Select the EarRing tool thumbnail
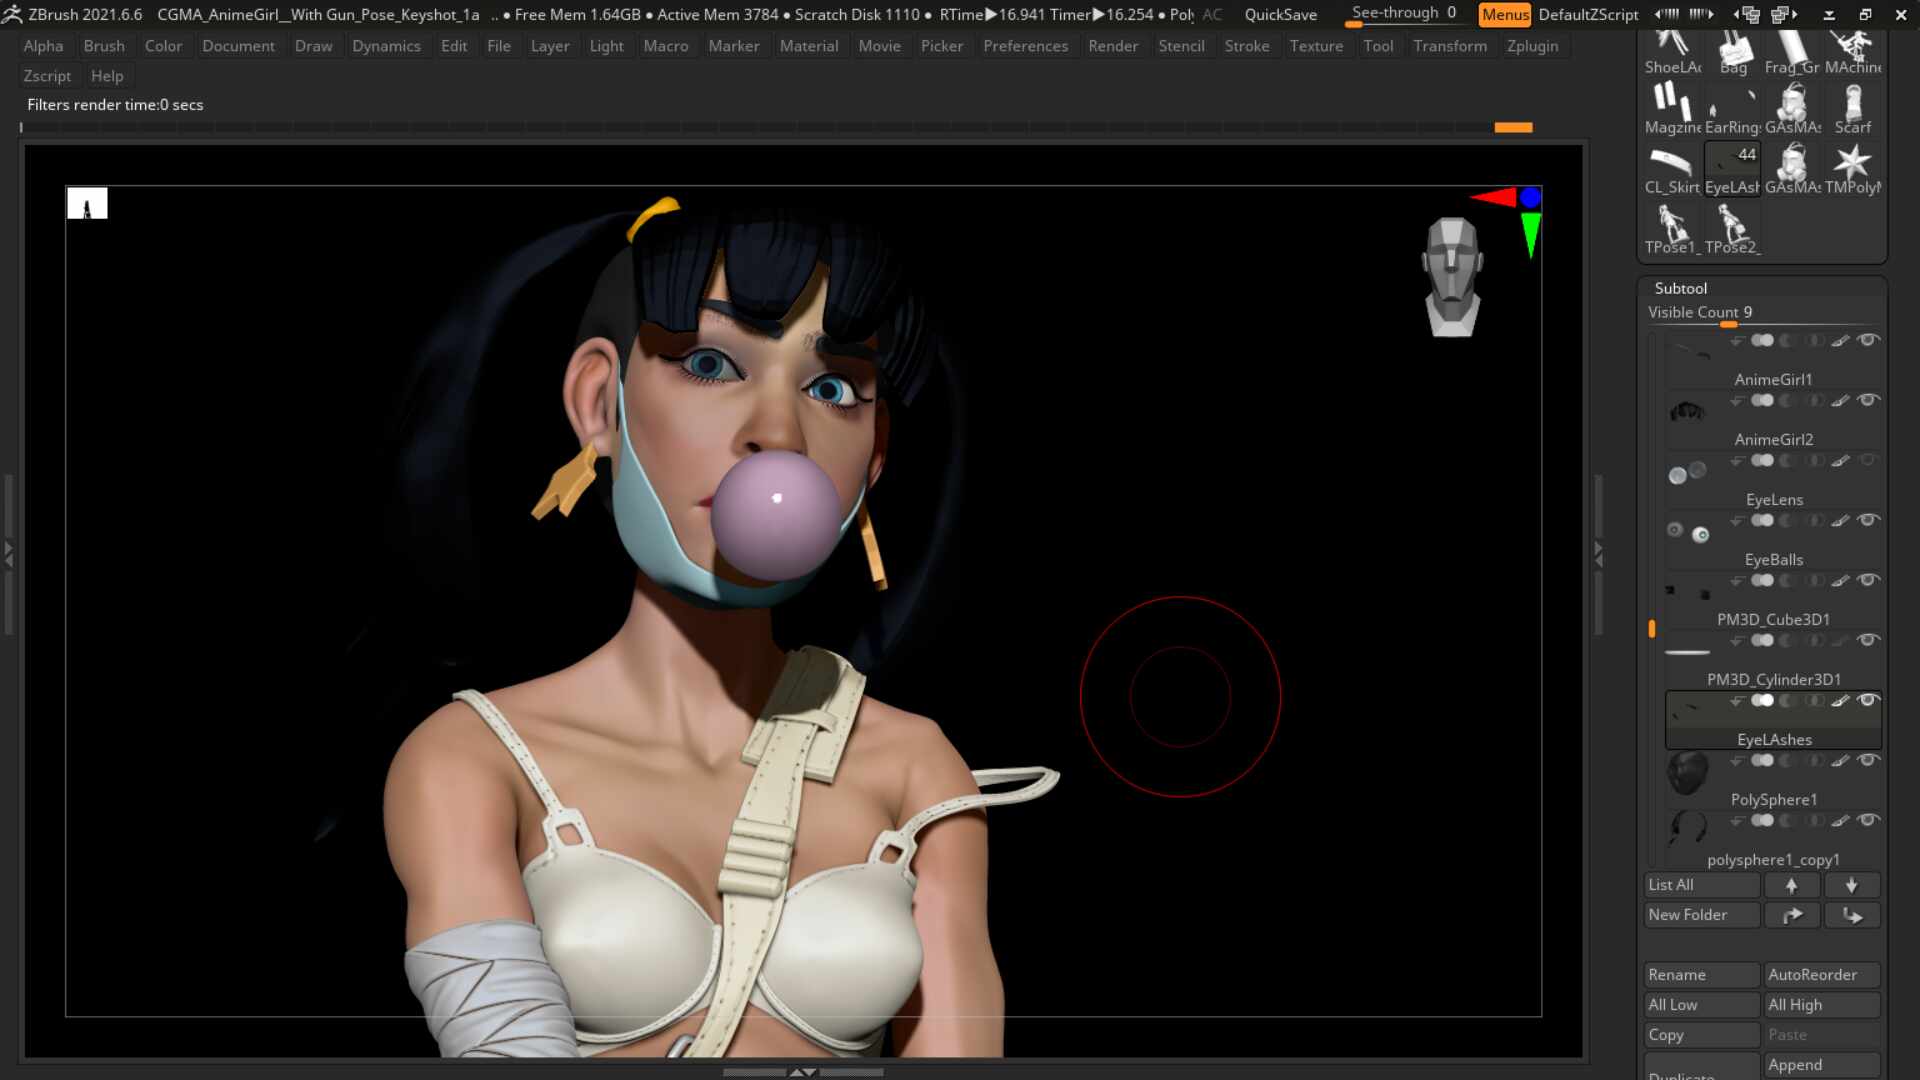Screen dimensions: 1920x1080 [x=1733, y=109]
